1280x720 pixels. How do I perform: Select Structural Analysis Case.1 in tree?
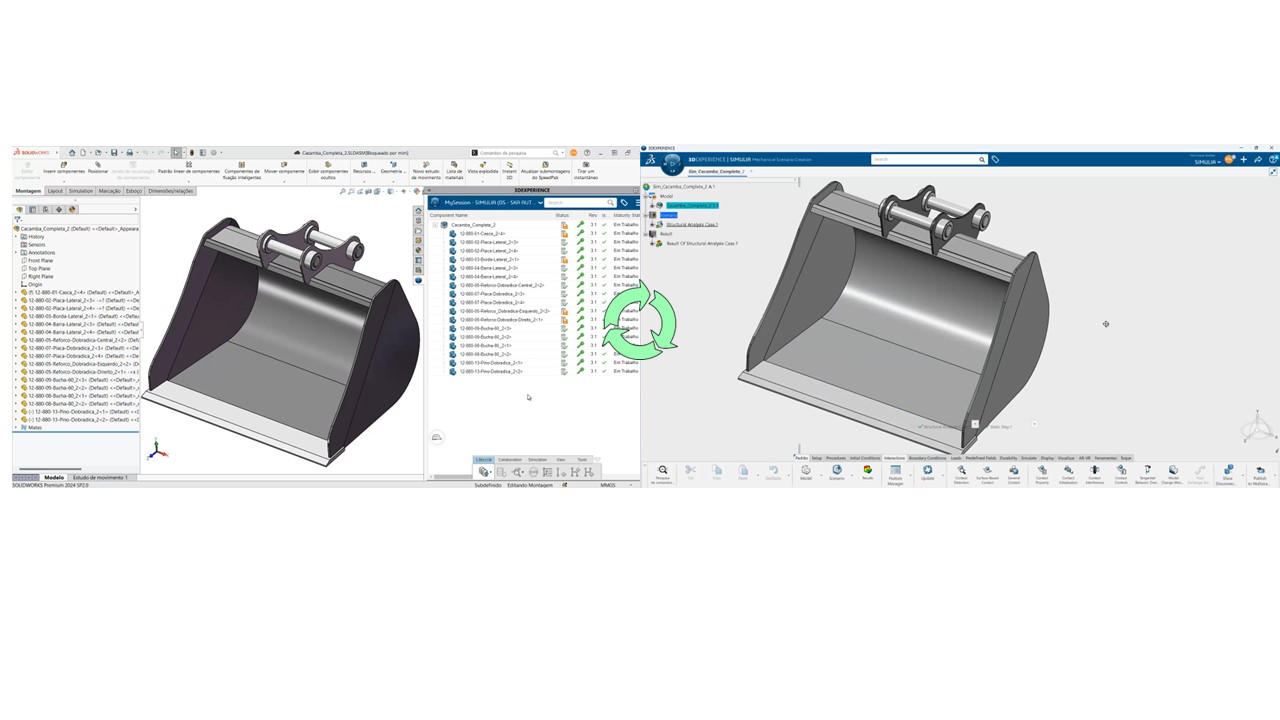692,224
